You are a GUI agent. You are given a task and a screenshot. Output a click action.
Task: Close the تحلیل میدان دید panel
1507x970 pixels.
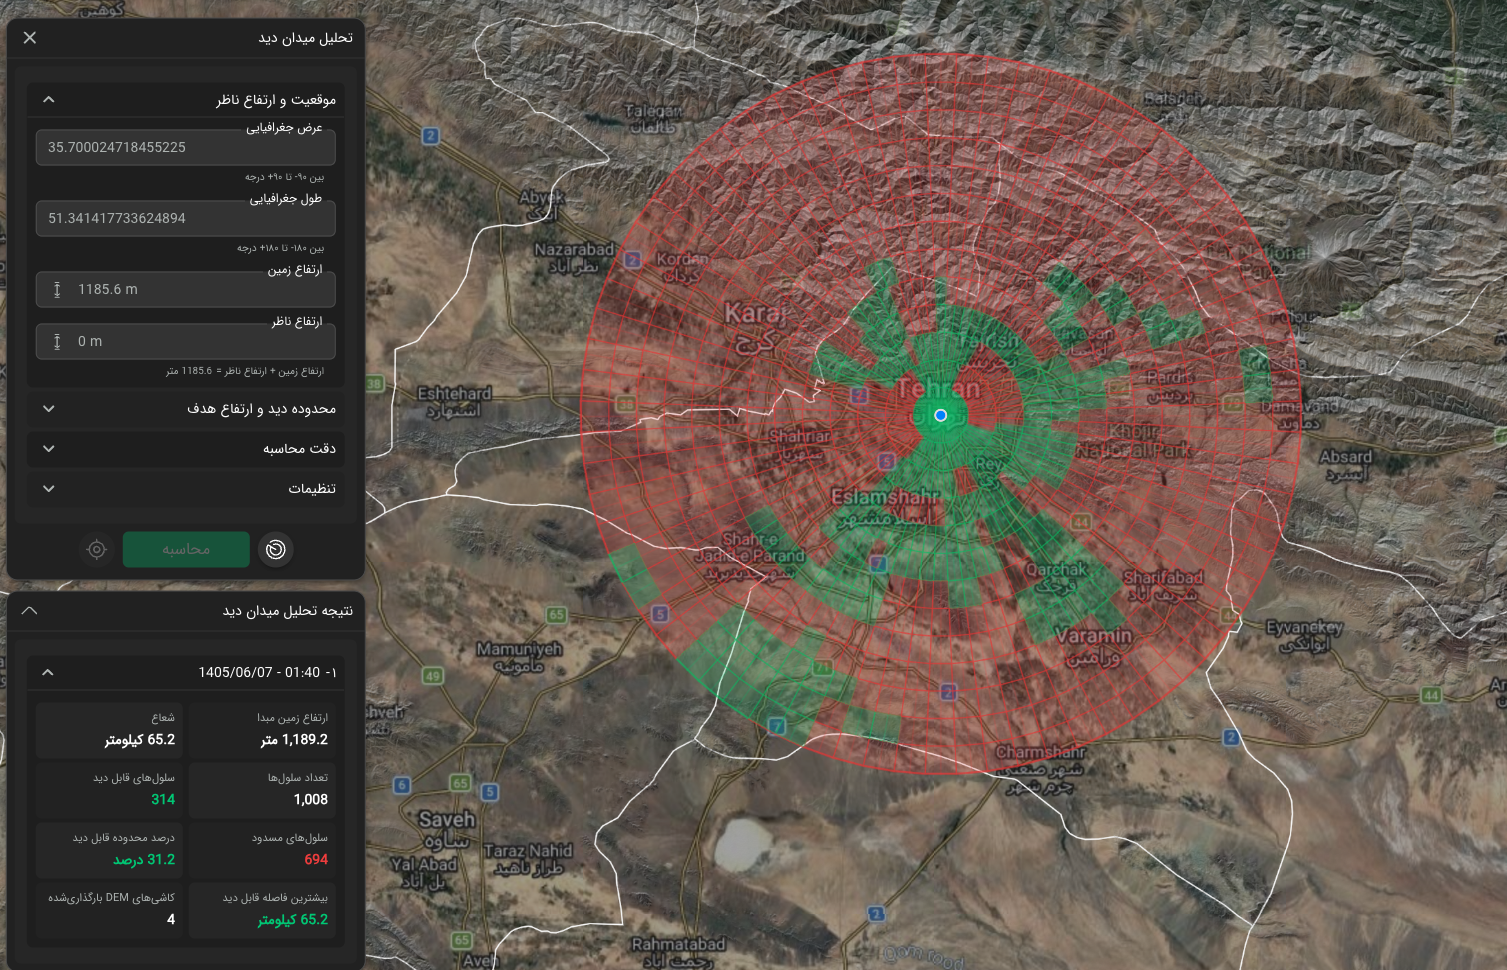tap(30, 38)
